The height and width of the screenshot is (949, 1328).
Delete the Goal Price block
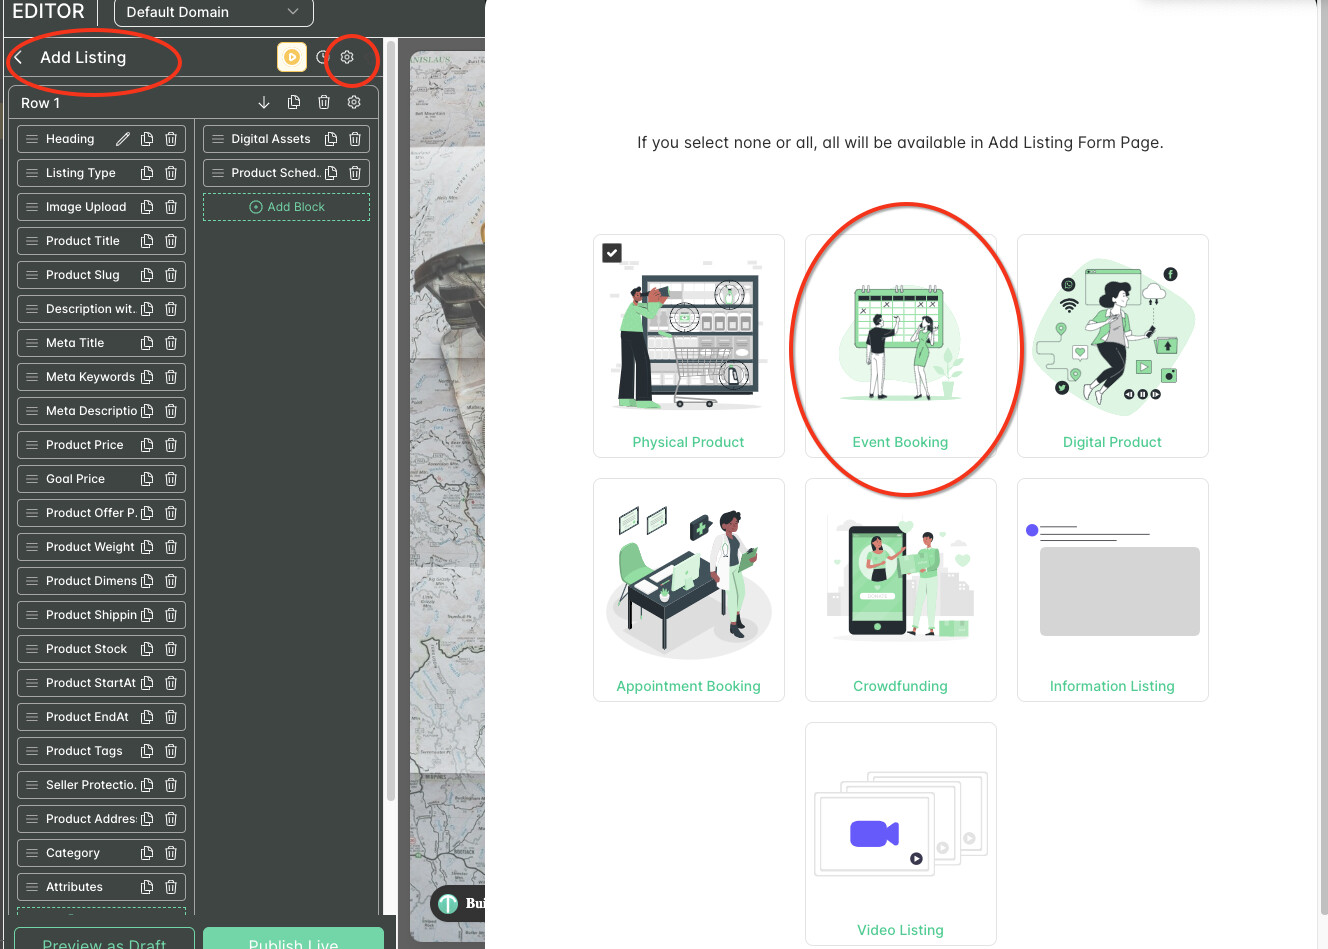[171, 479]
